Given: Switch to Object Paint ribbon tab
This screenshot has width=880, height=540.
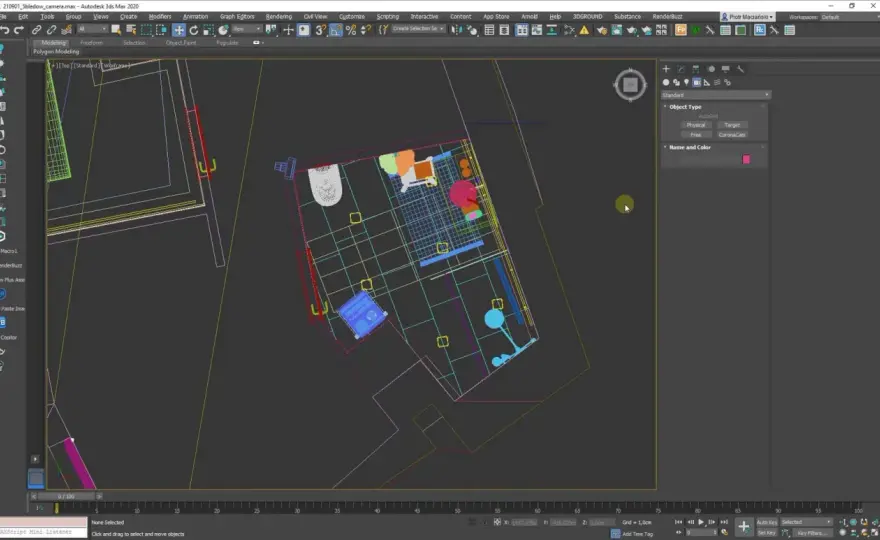Looking at the screenshot, I should (181, 43).
